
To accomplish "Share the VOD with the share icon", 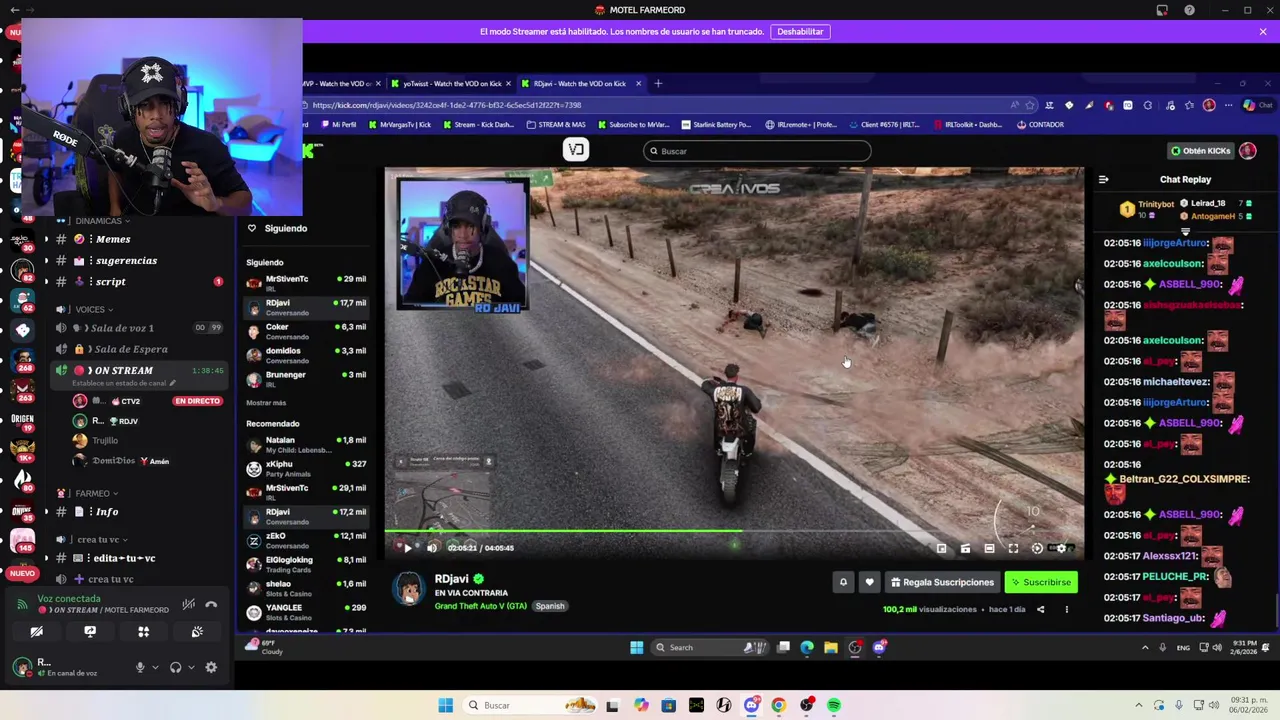I will click(1040, 609).
